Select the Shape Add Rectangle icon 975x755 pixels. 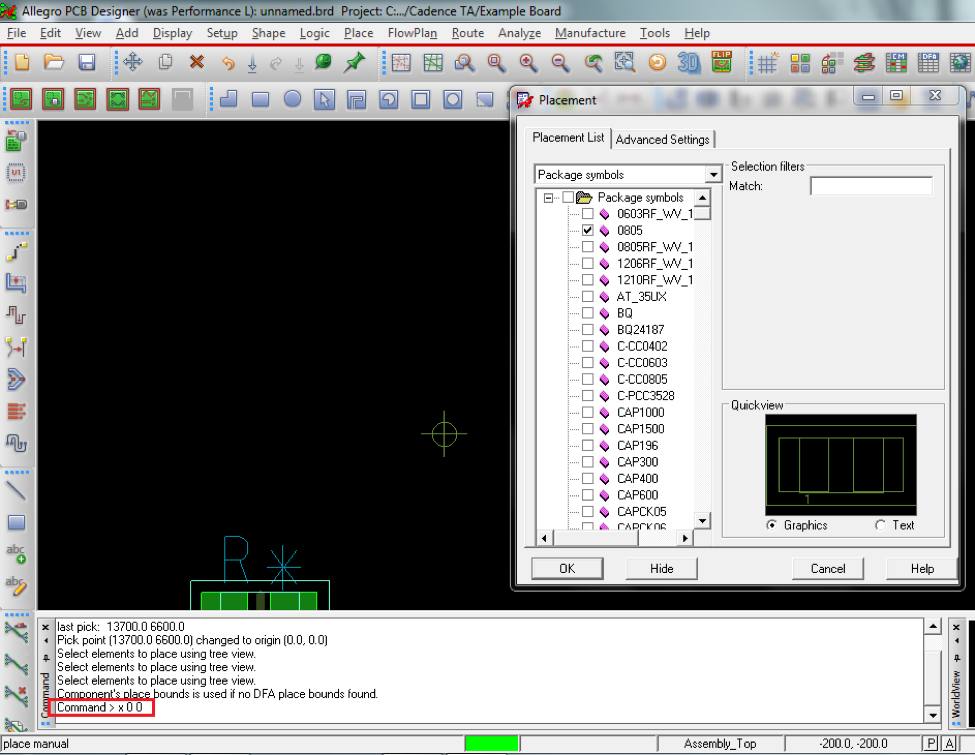[260, 99]
